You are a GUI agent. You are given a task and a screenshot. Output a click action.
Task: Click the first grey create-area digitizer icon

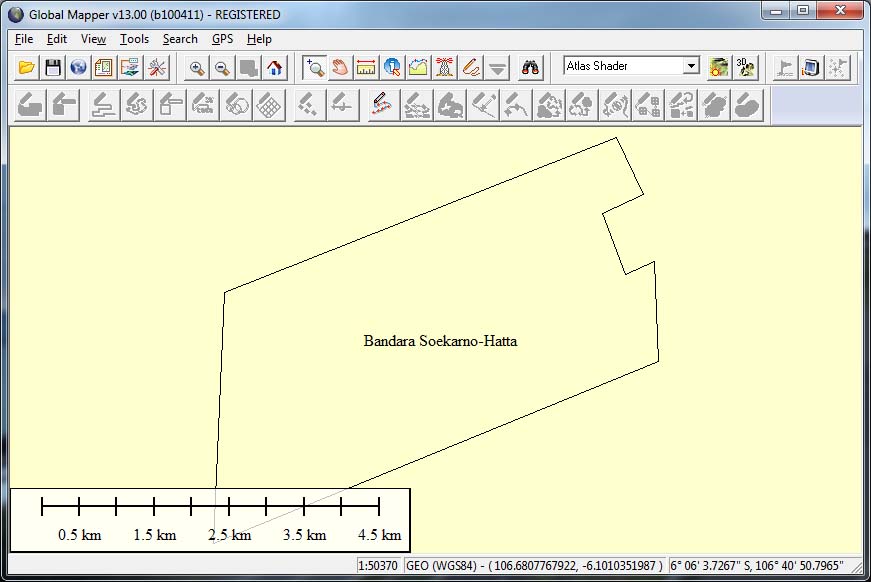(29, 105)
